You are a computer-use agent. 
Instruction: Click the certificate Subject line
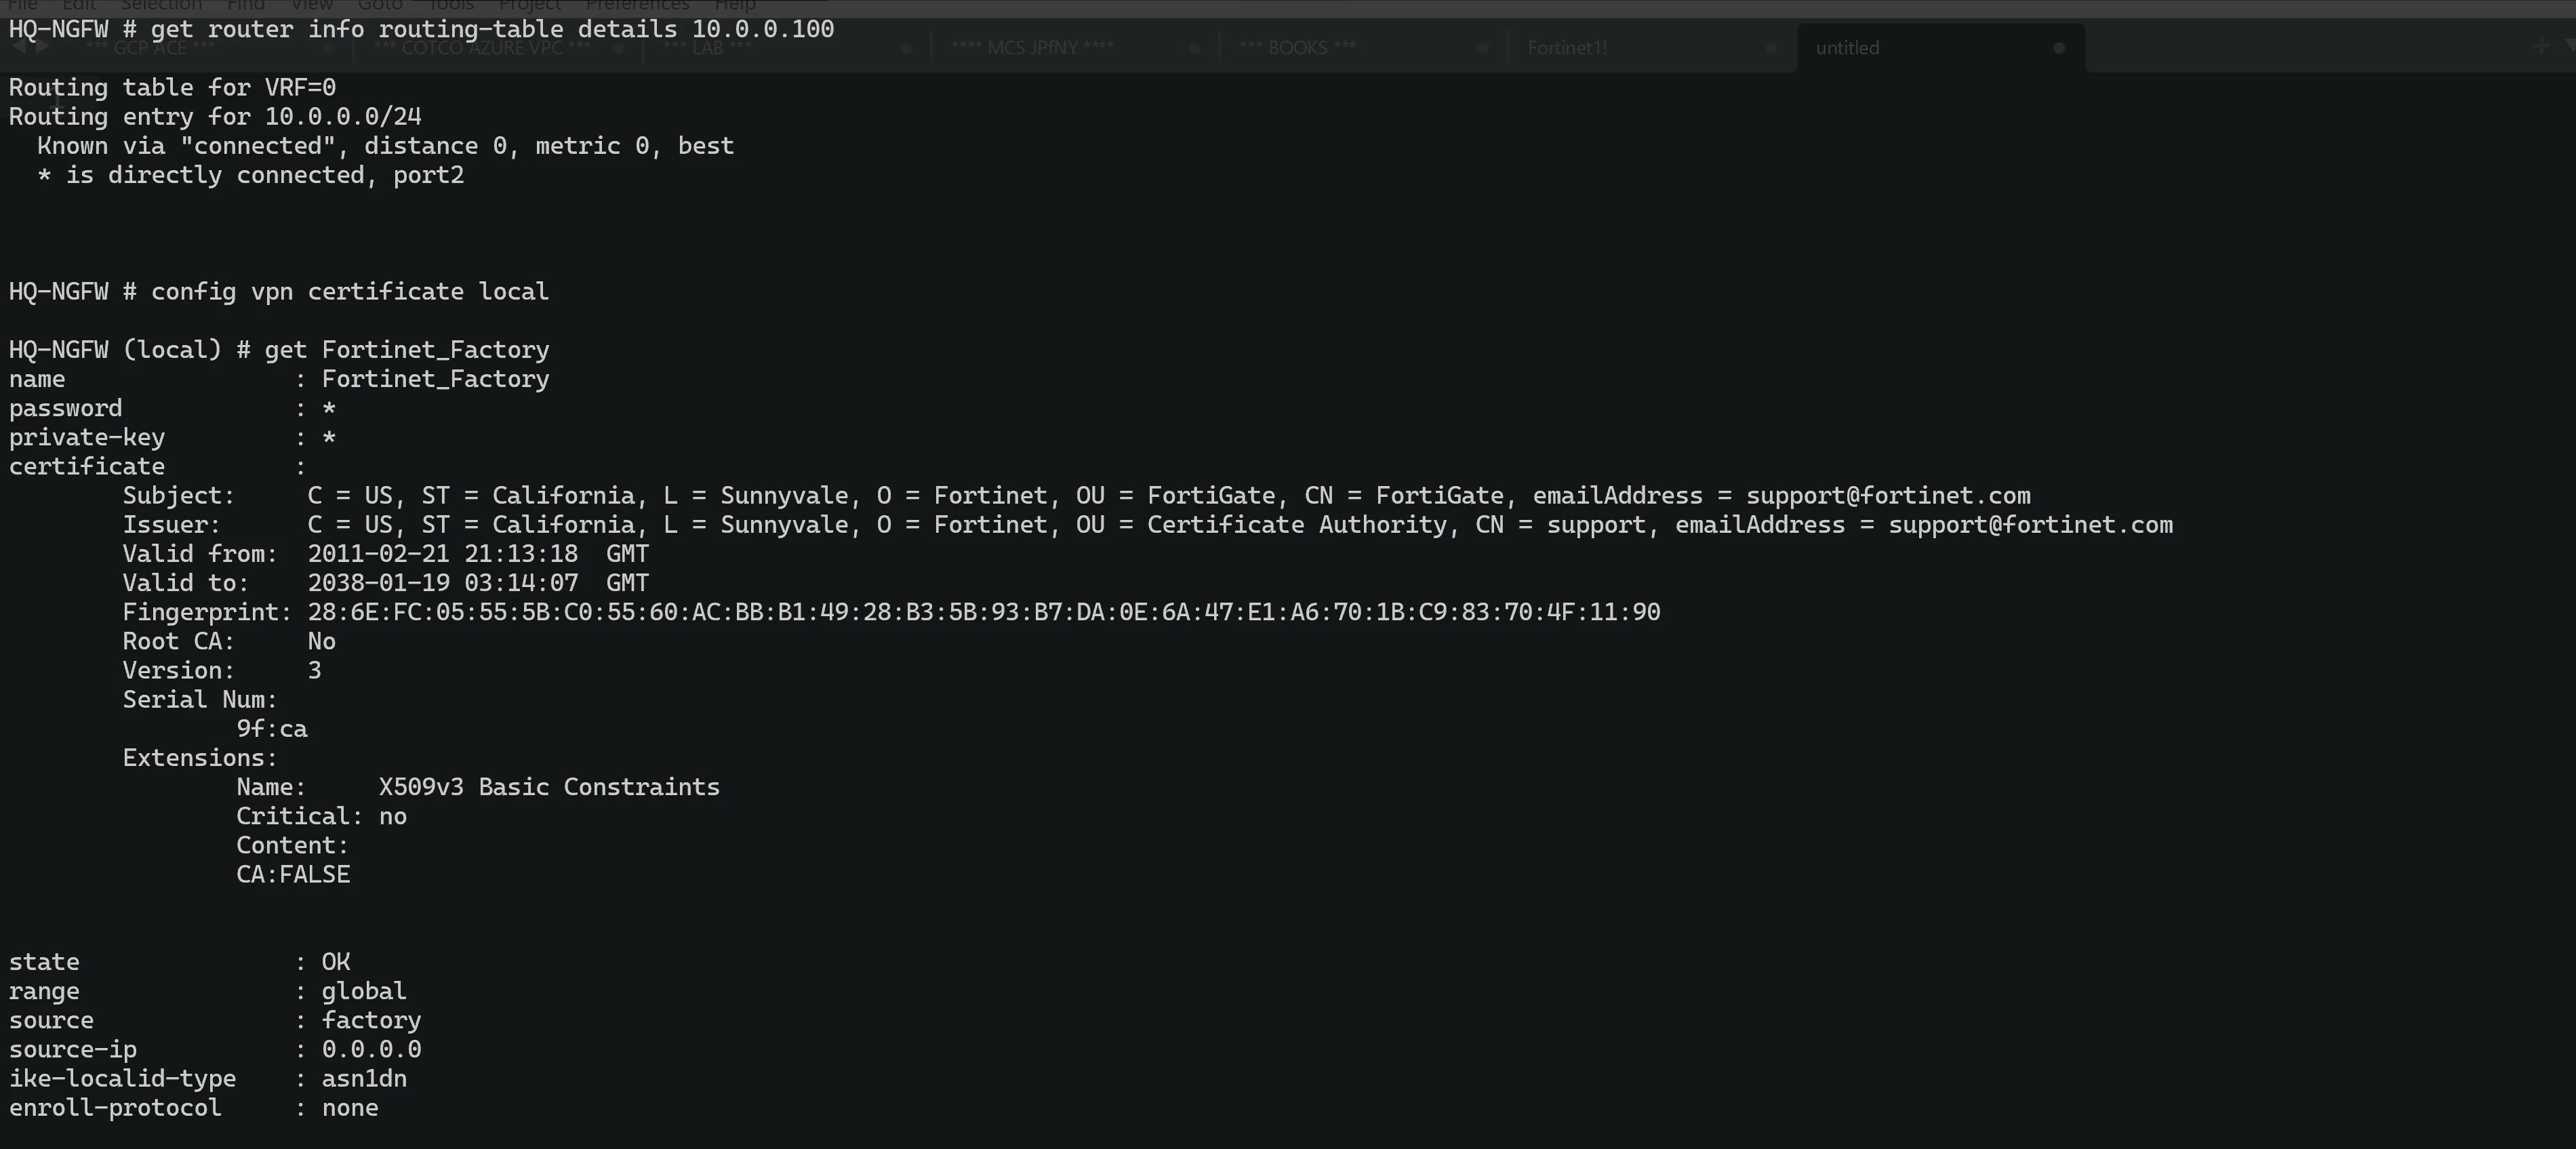tap(1076, 496)
